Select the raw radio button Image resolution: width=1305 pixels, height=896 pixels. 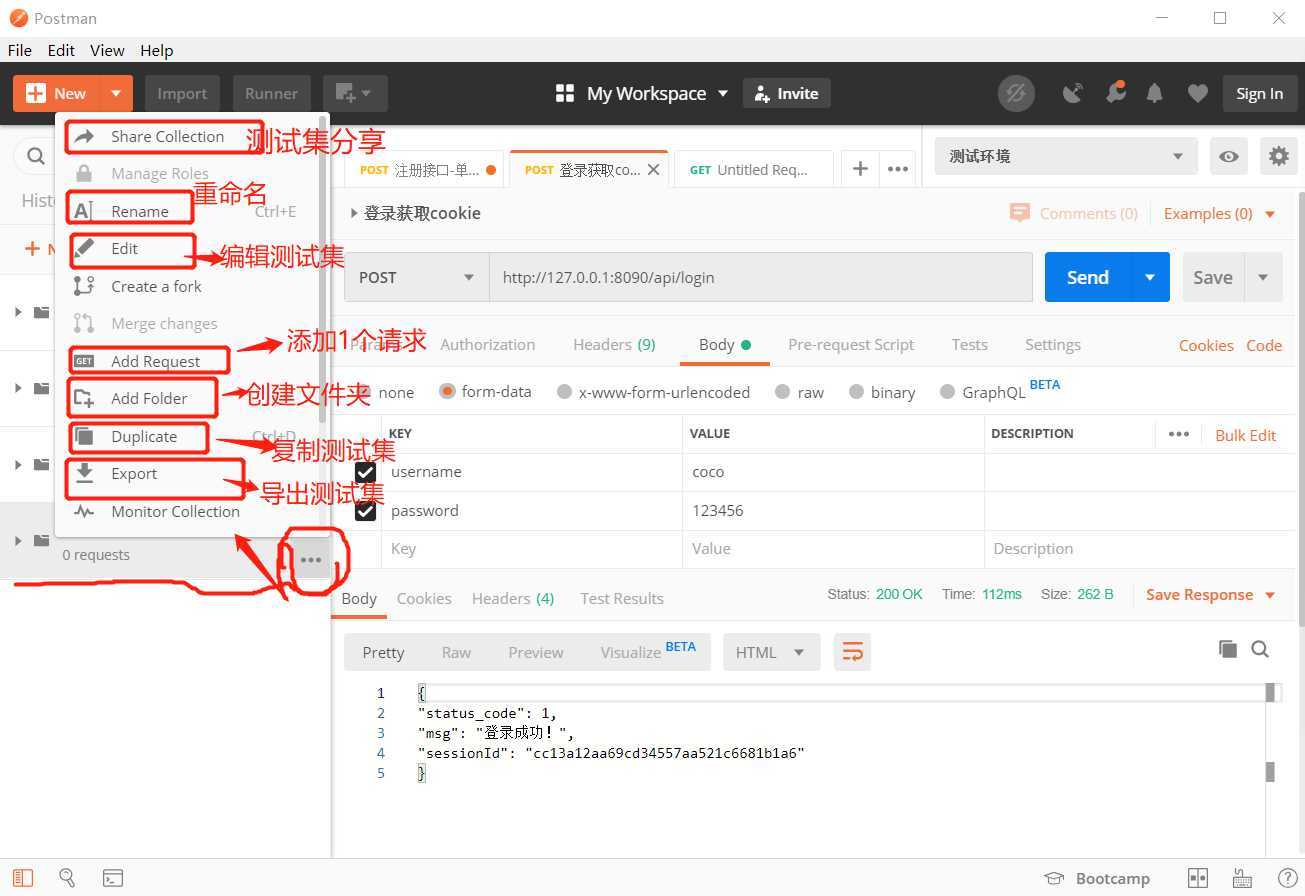point(782,392)
